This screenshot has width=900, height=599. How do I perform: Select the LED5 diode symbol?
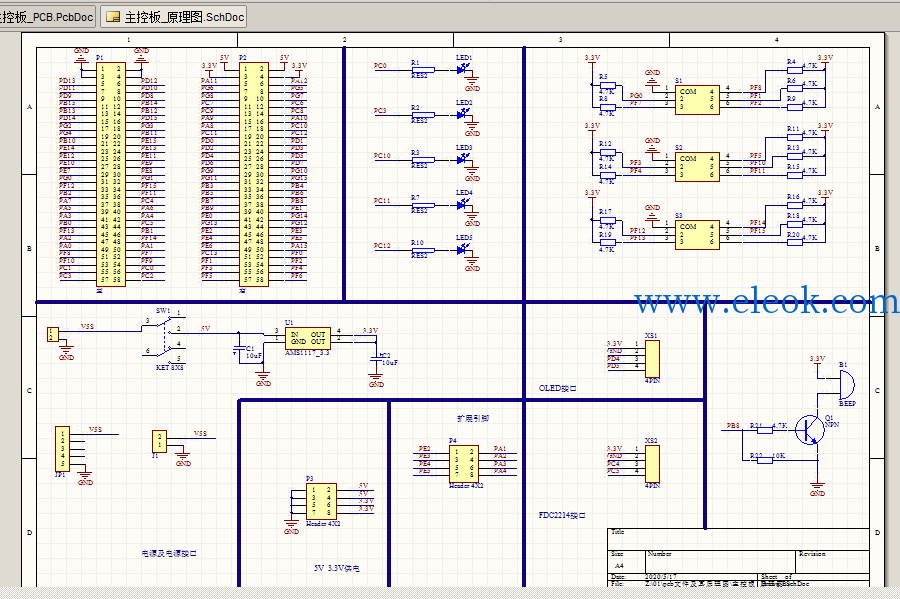tap(463, 249)
